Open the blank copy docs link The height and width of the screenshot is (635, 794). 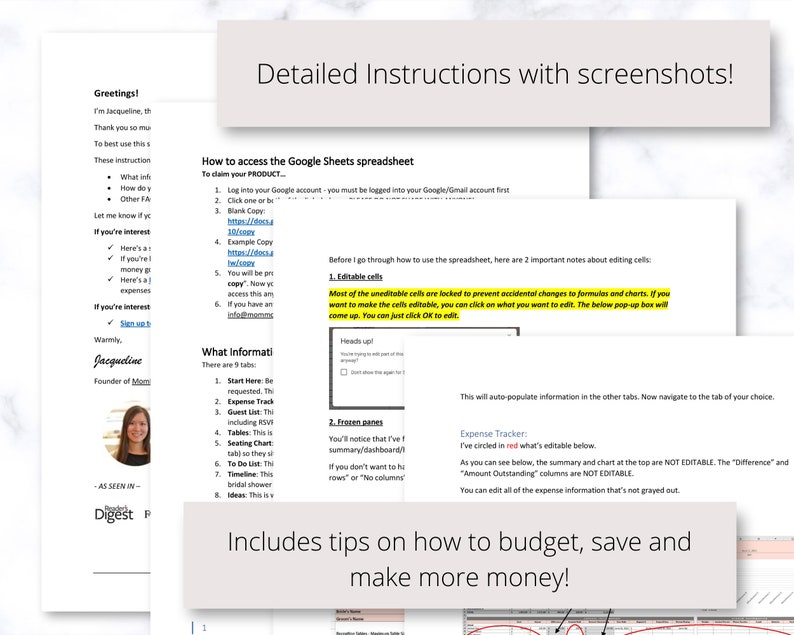point(250,226)
